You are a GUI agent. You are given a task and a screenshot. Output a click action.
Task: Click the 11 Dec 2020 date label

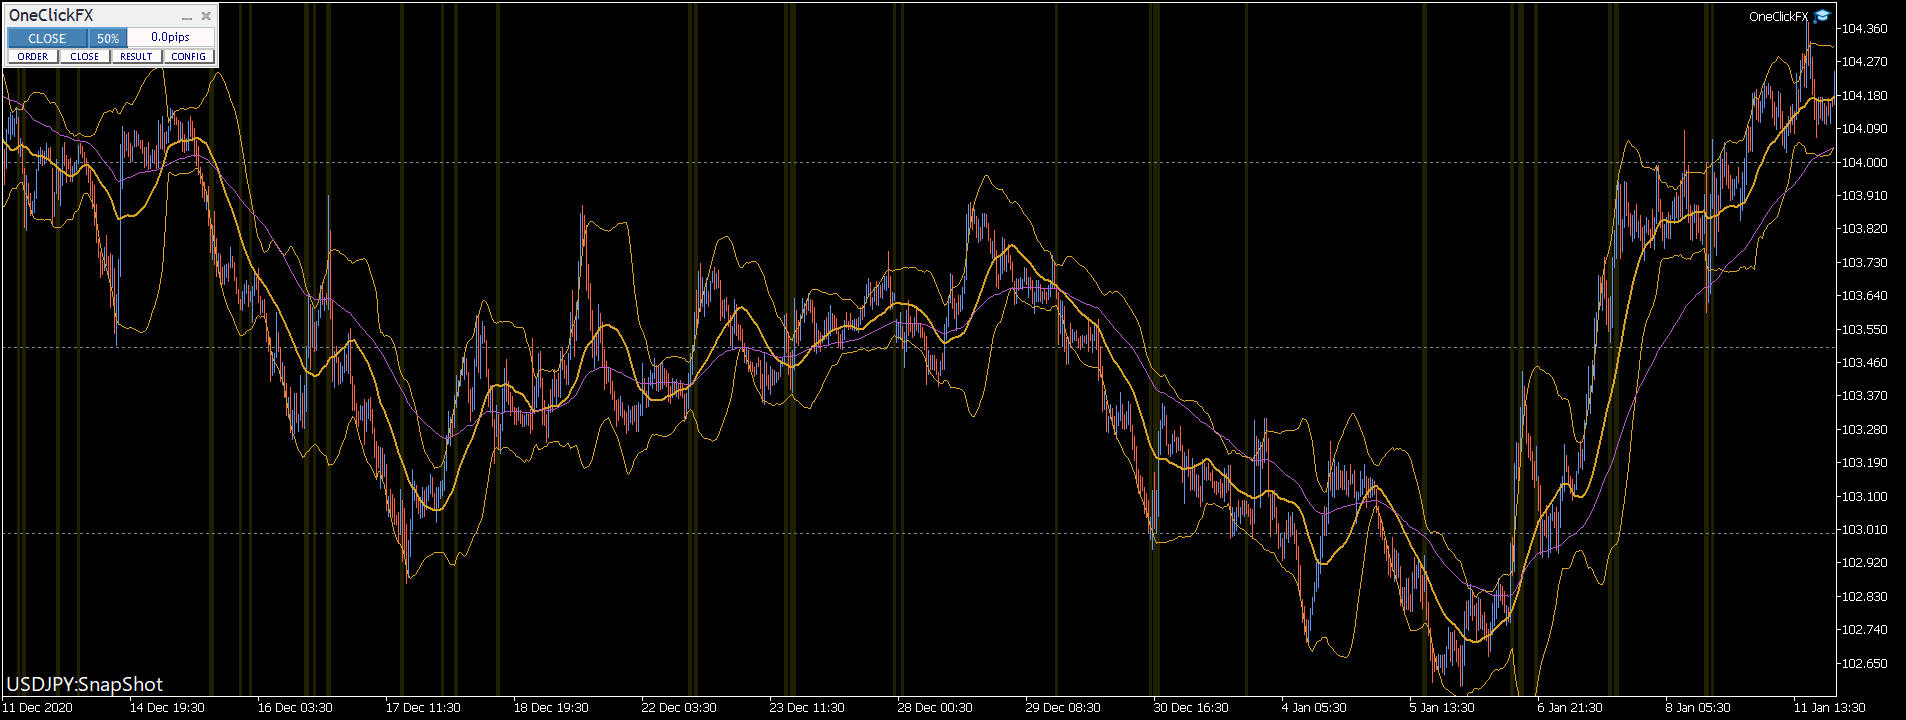click(x=38, y=707)
